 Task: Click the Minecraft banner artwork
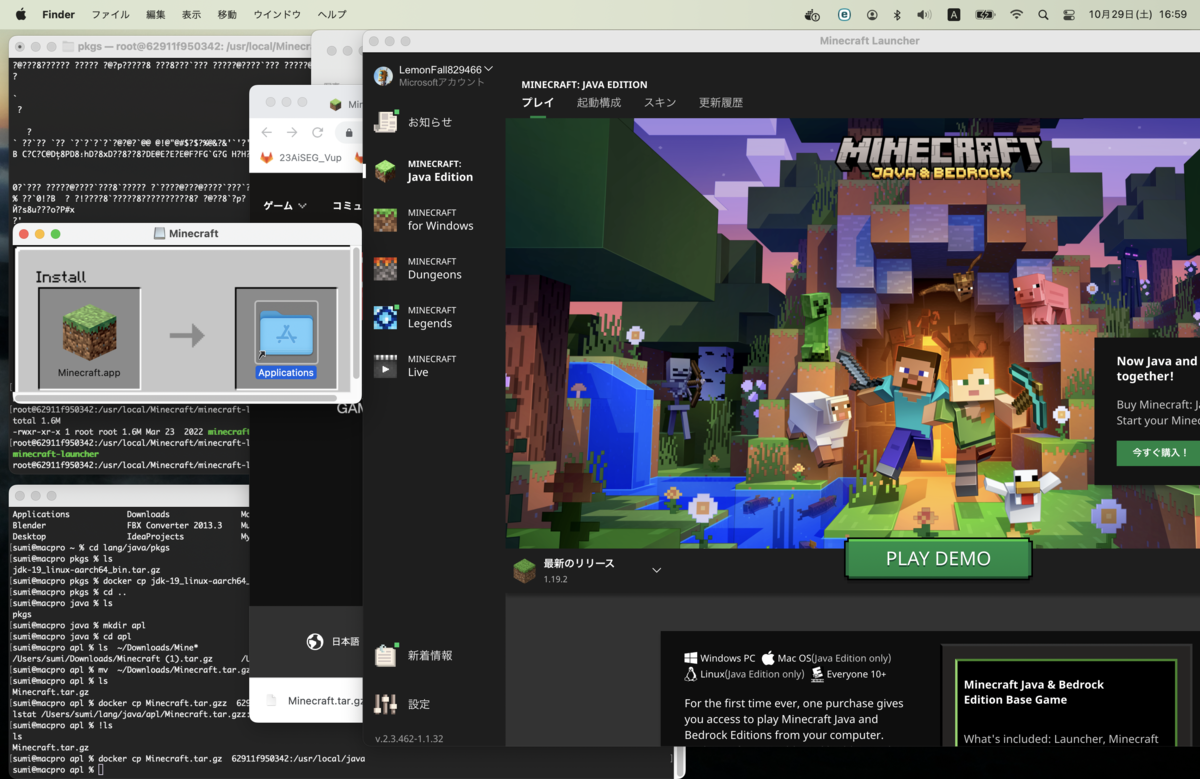(852, 333)
